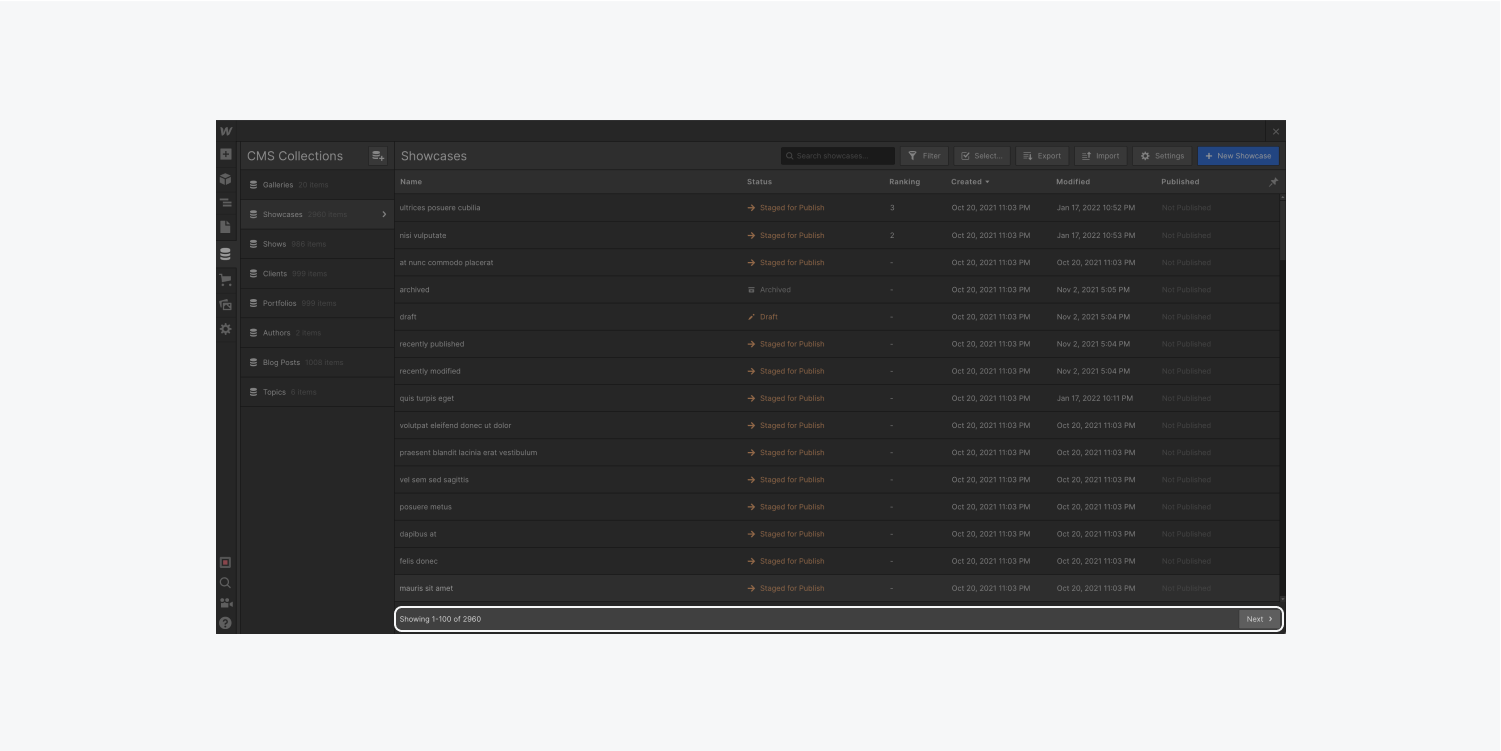Open the Pages panel
The width and height of the screenshot is (1501, 751).
(226, 228)
